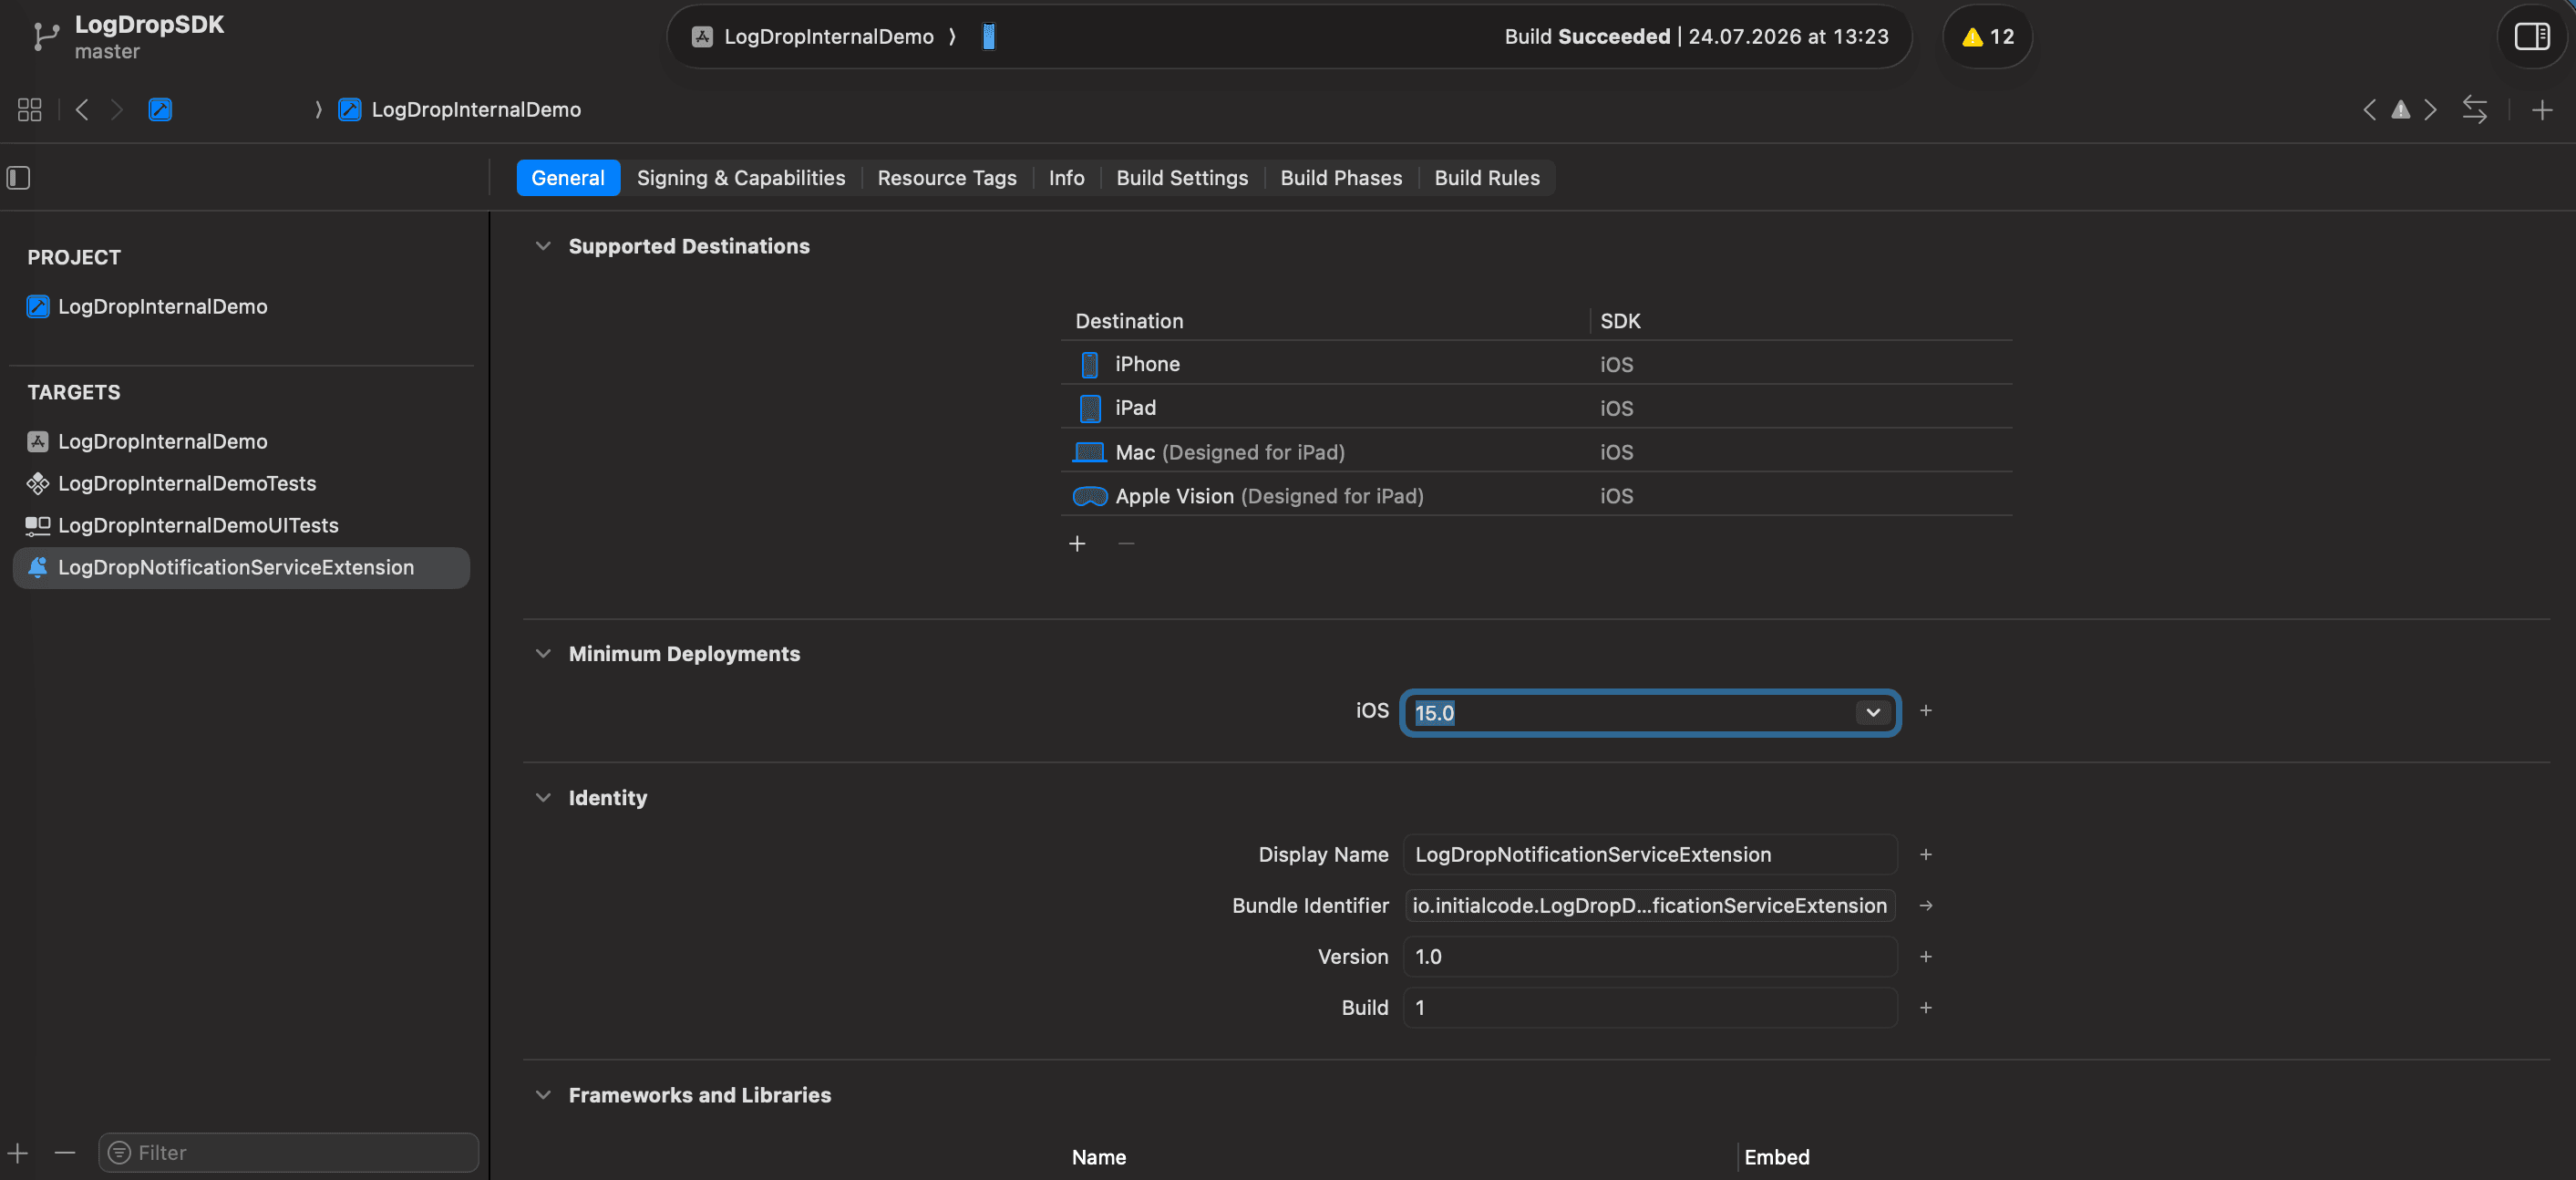
Task: Toggle the inspector panel on the right
Action: (x=2531, y=37)
